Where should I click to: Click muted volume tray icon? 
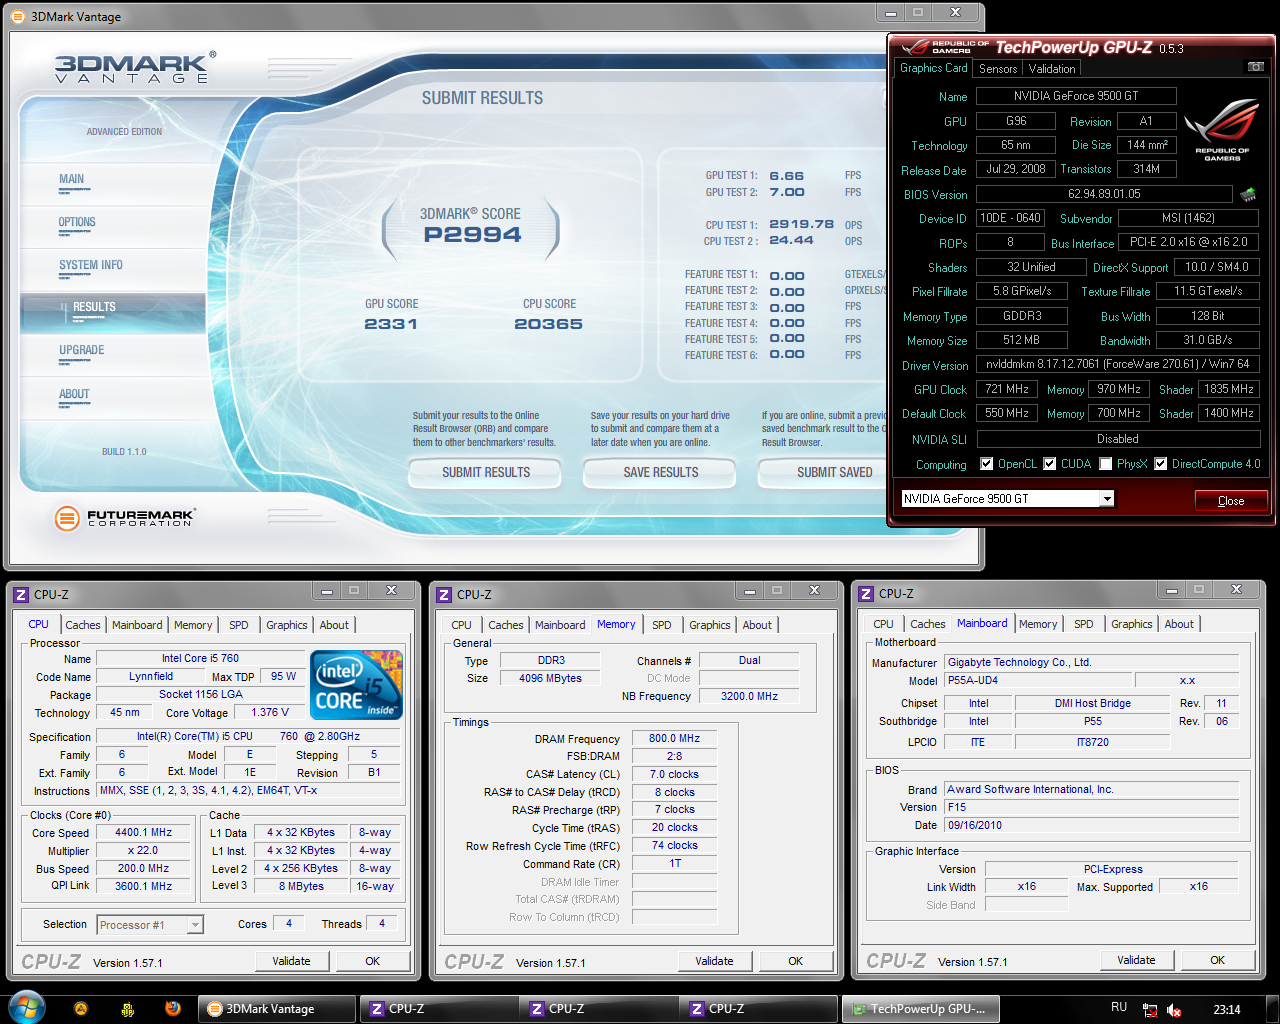click(1174, 1010)
